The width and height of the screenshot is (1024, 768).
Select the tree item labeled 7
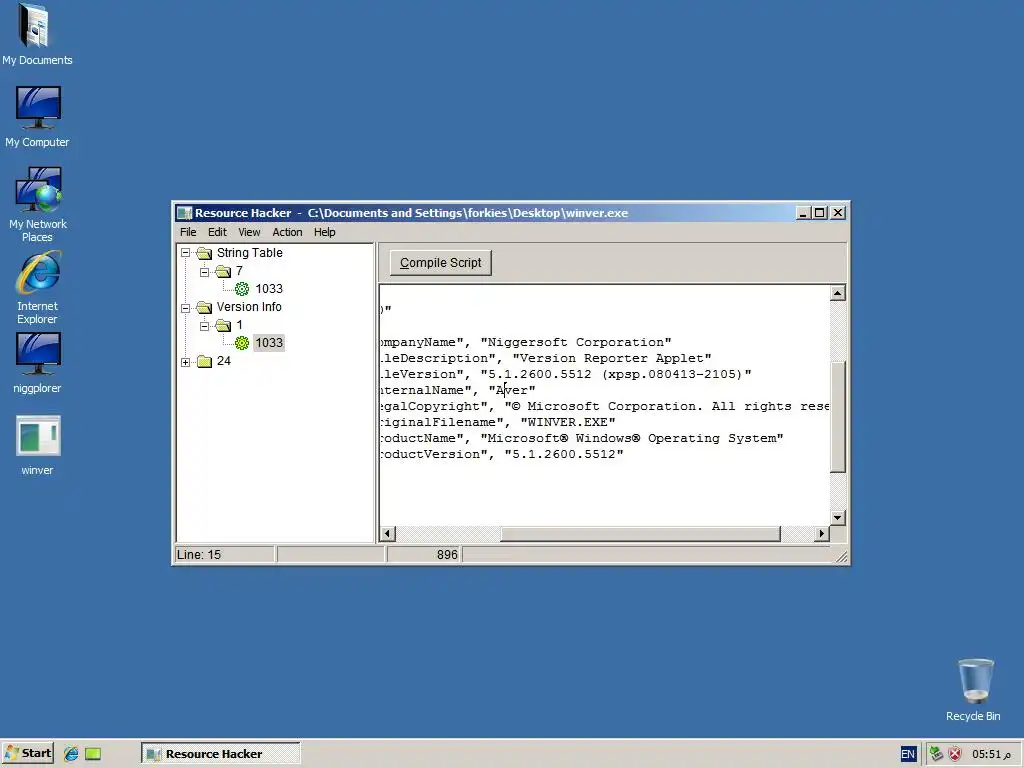tap(239, 271)
